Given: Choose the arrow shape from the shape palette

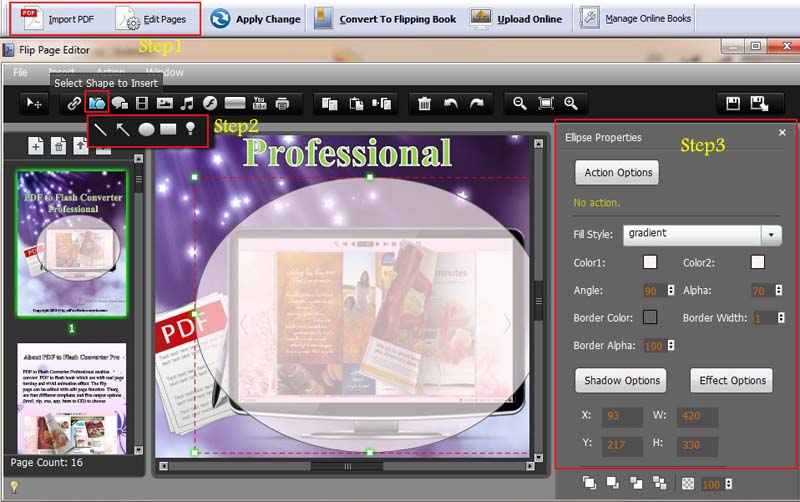Looking at the screenshot, I should pos(123,130).
